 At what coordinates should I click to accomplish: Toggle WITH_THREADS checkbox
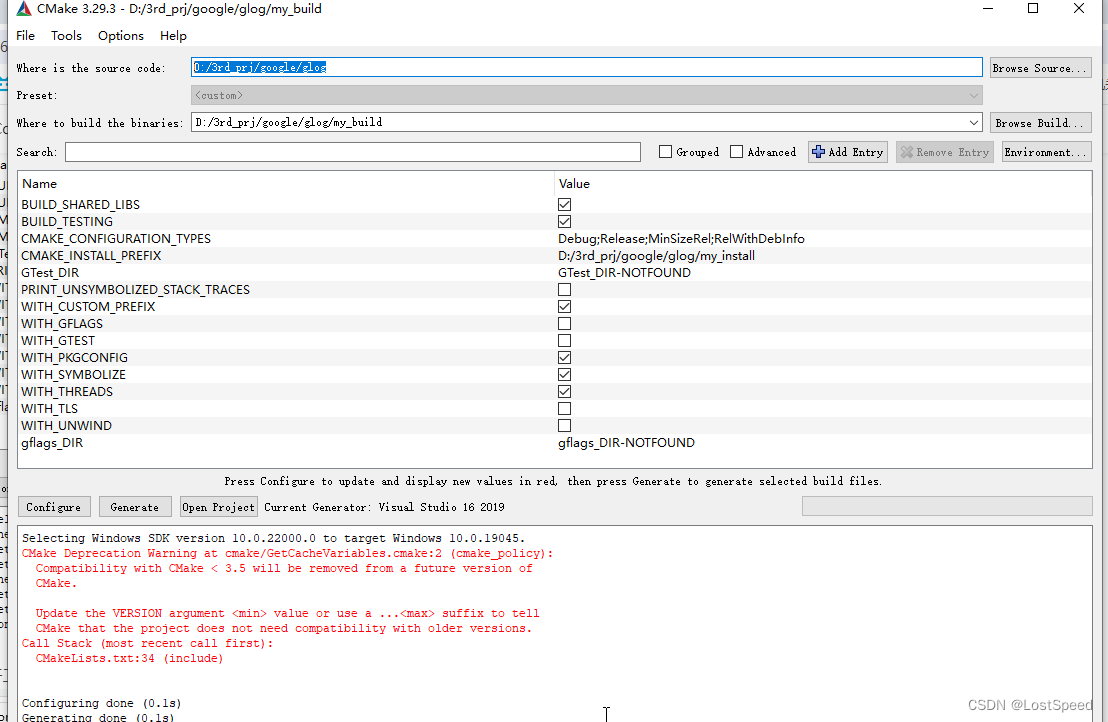(564, 391)
